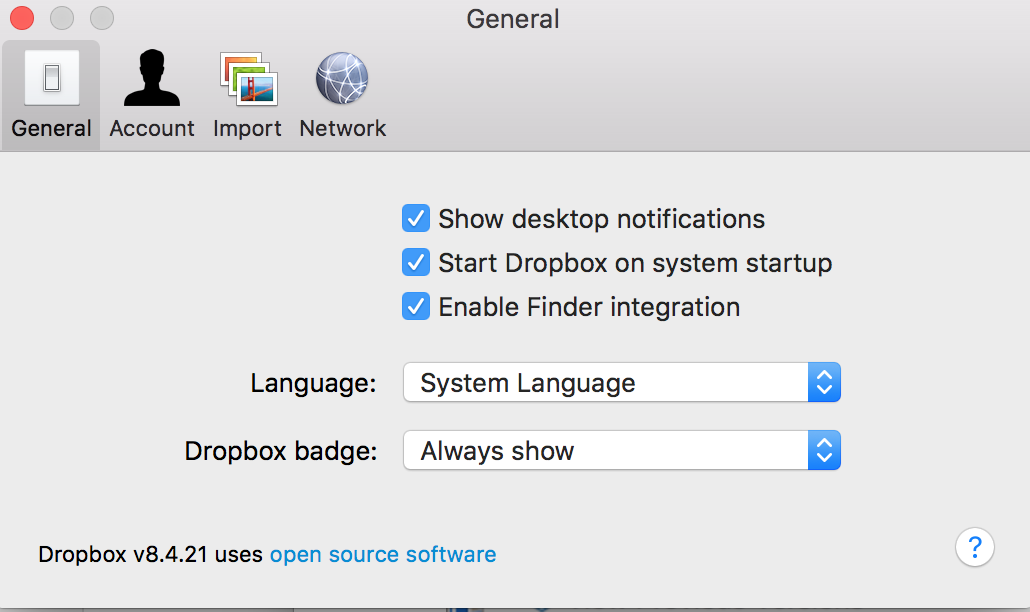Uncheck Start Dropbox on system startup
1030x612 pixels.
[416, 263]
